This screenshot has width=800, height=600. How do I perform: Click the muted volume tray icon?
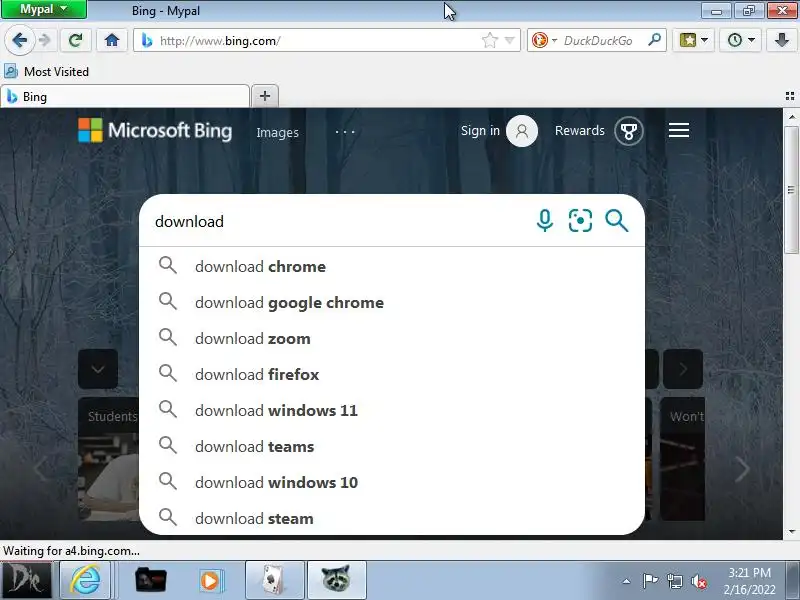point(698,581)
